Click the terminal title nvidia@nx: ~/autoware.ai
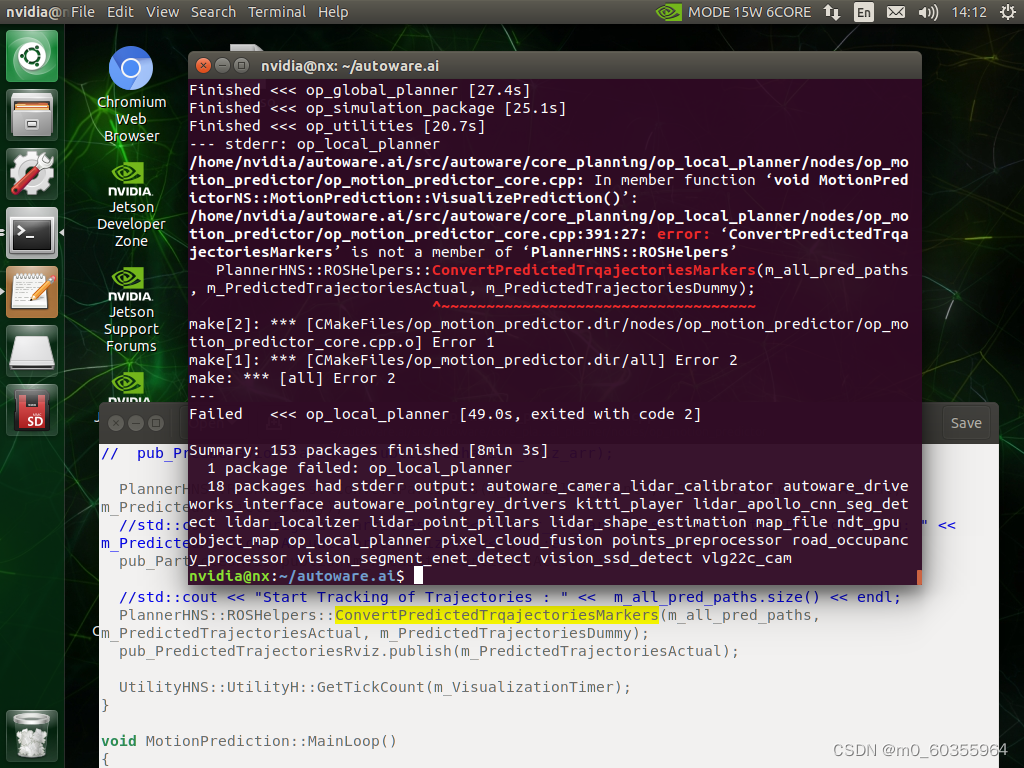 click(x=349, y=66)
